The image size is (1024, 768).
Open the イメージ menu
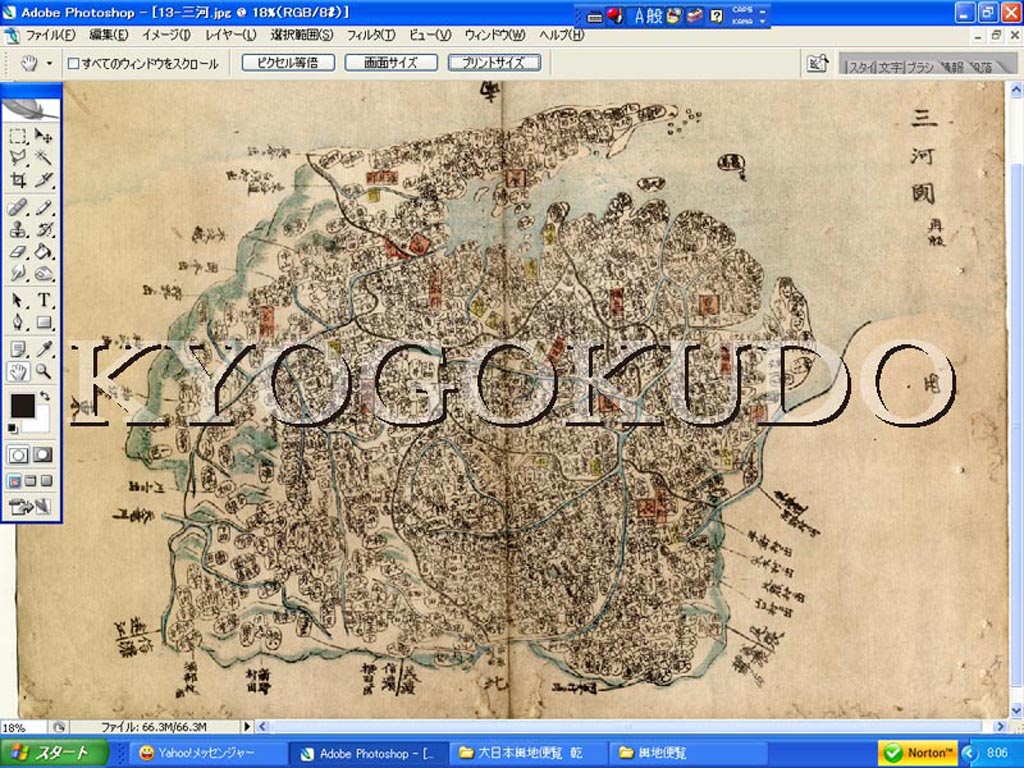(x=166, y=35)
